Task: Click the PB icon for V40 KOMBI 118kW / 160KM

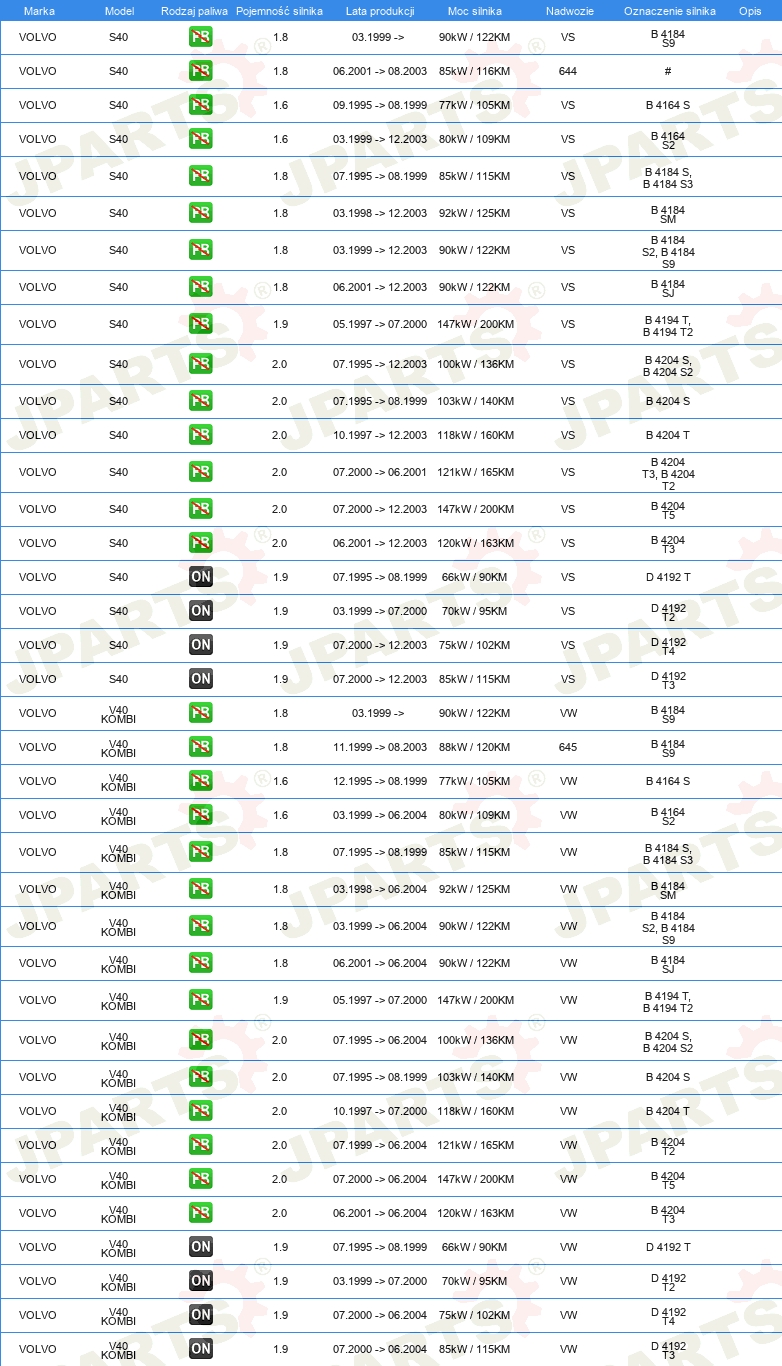Action: pyautogui.click(x=200, y=1111)
